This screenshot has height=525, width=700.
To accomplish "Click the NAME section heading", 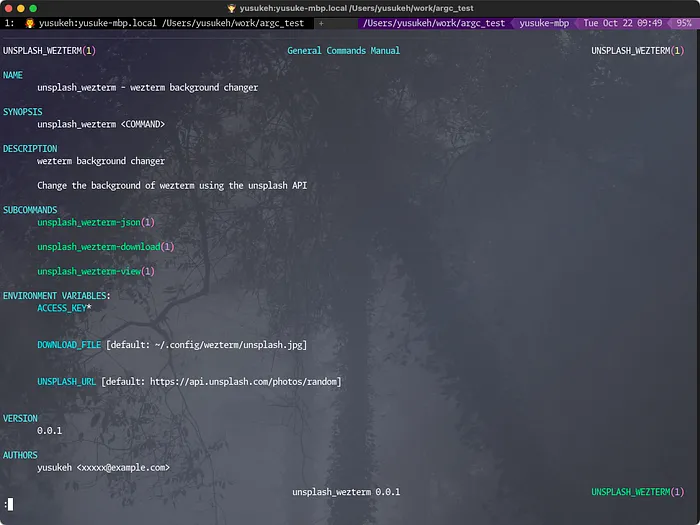I will [13, 75].
